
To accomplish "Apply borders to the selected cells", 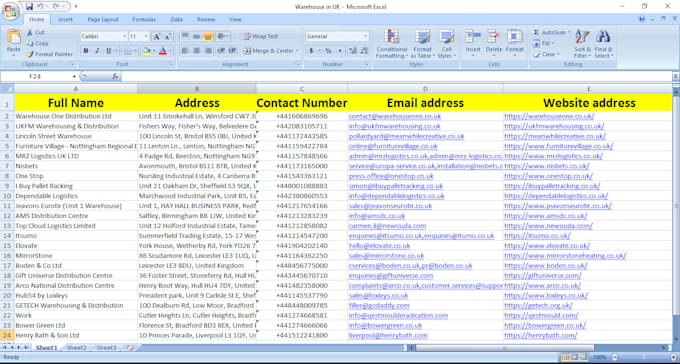I will coord(128,51).
